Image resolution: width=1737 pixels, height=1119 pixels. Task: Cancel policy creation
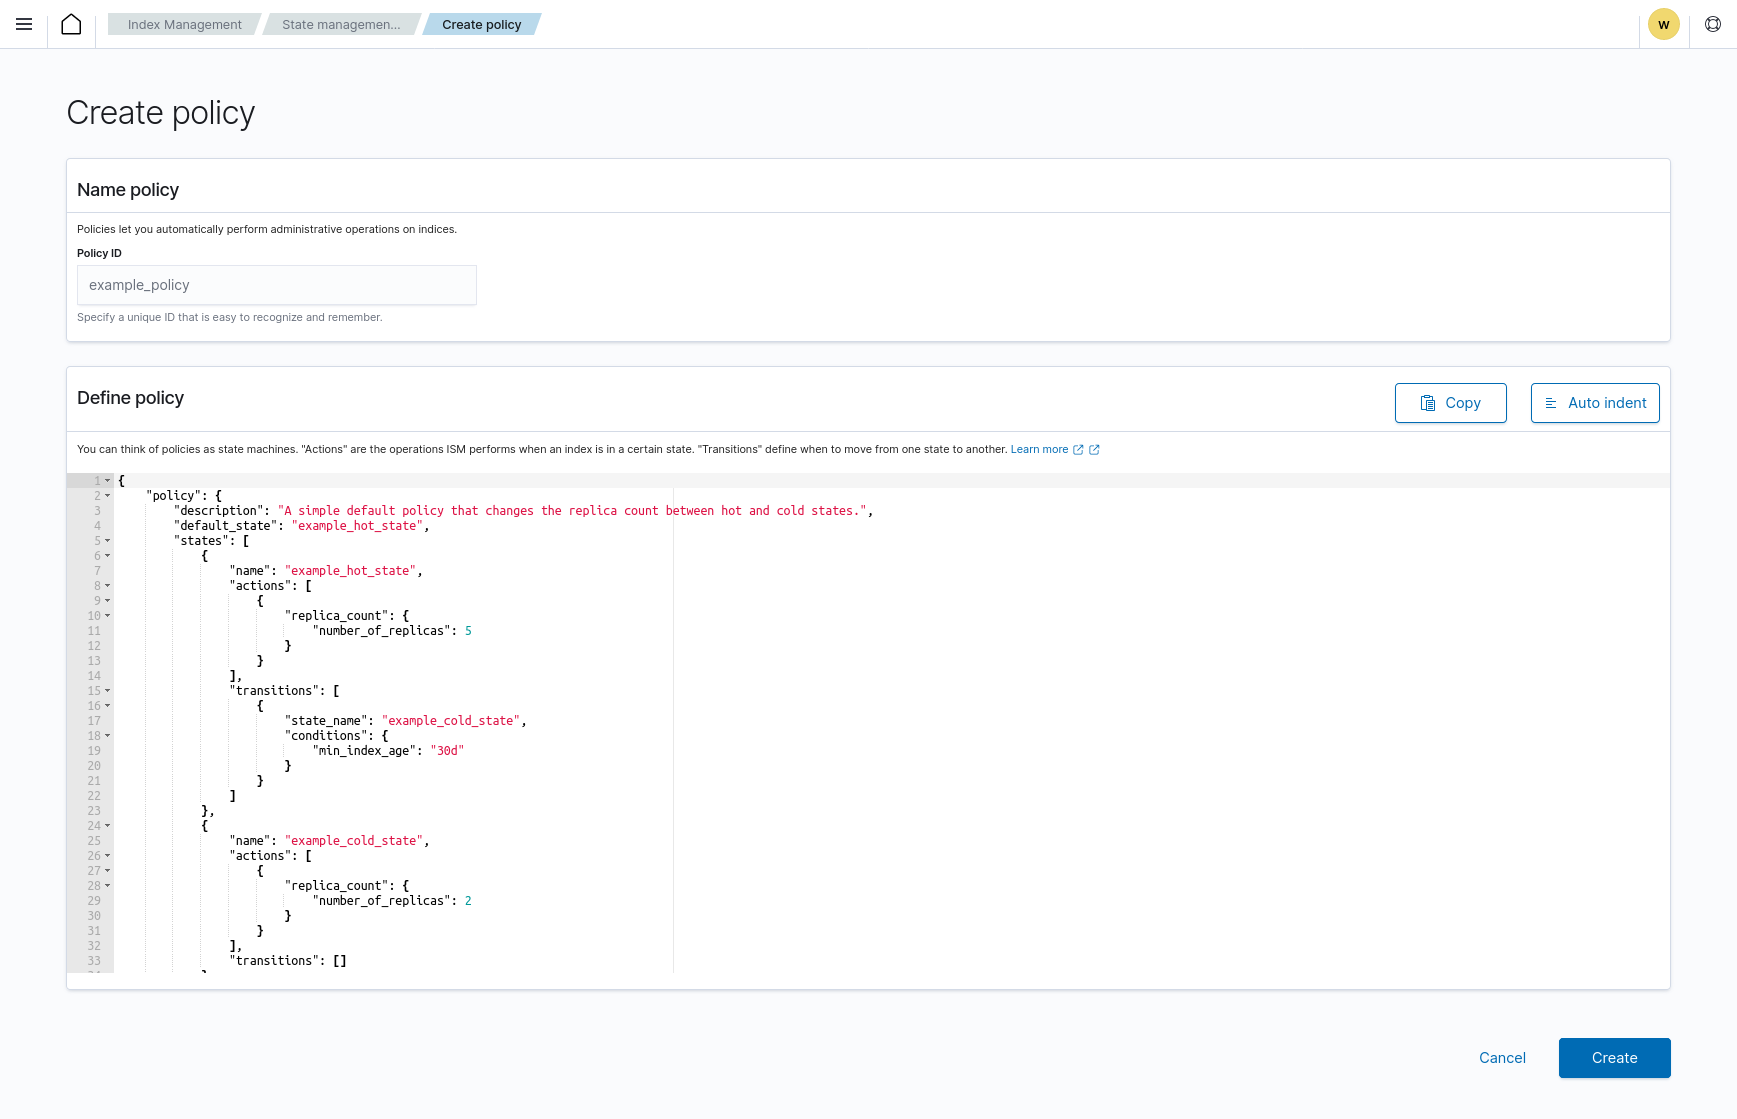[1502, 1058]
